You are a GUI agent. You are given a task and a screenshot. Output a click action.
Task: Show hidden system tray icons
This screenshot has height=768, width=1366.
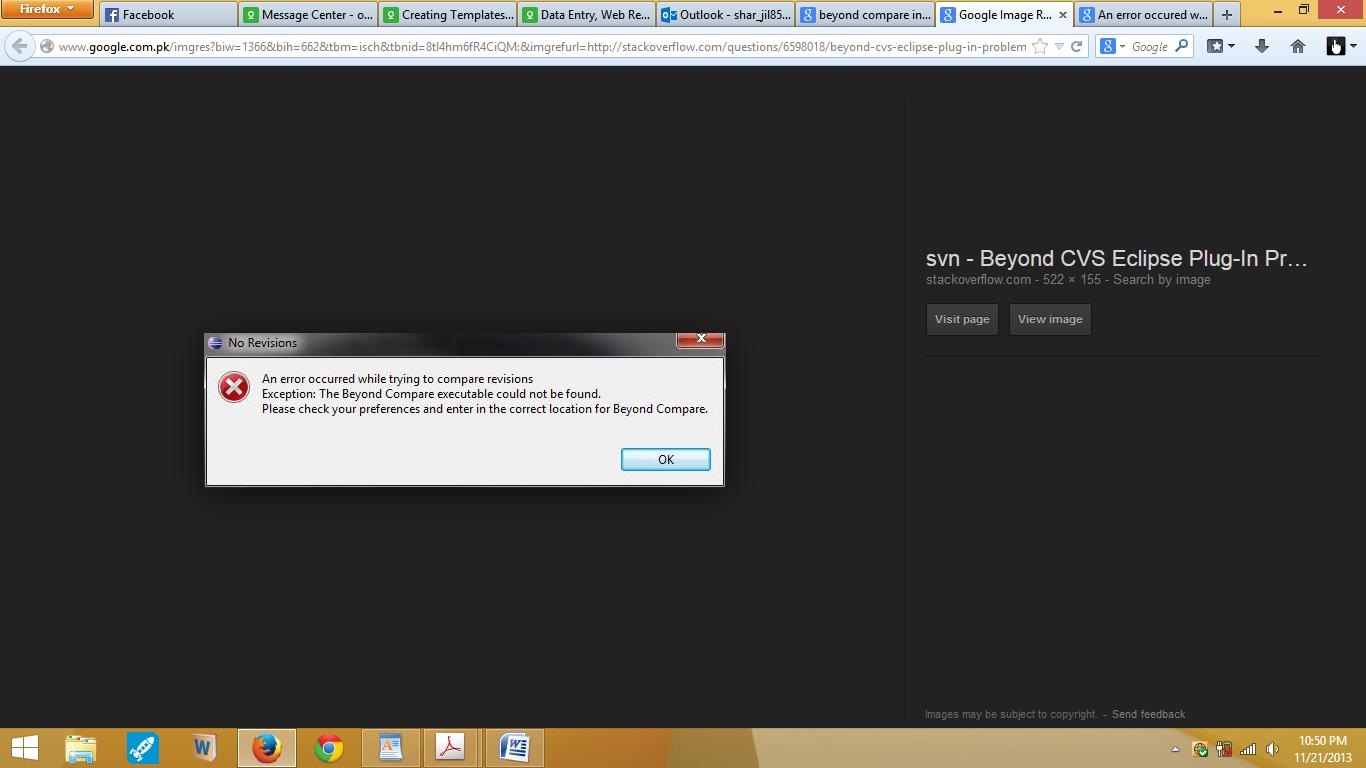1175,749
